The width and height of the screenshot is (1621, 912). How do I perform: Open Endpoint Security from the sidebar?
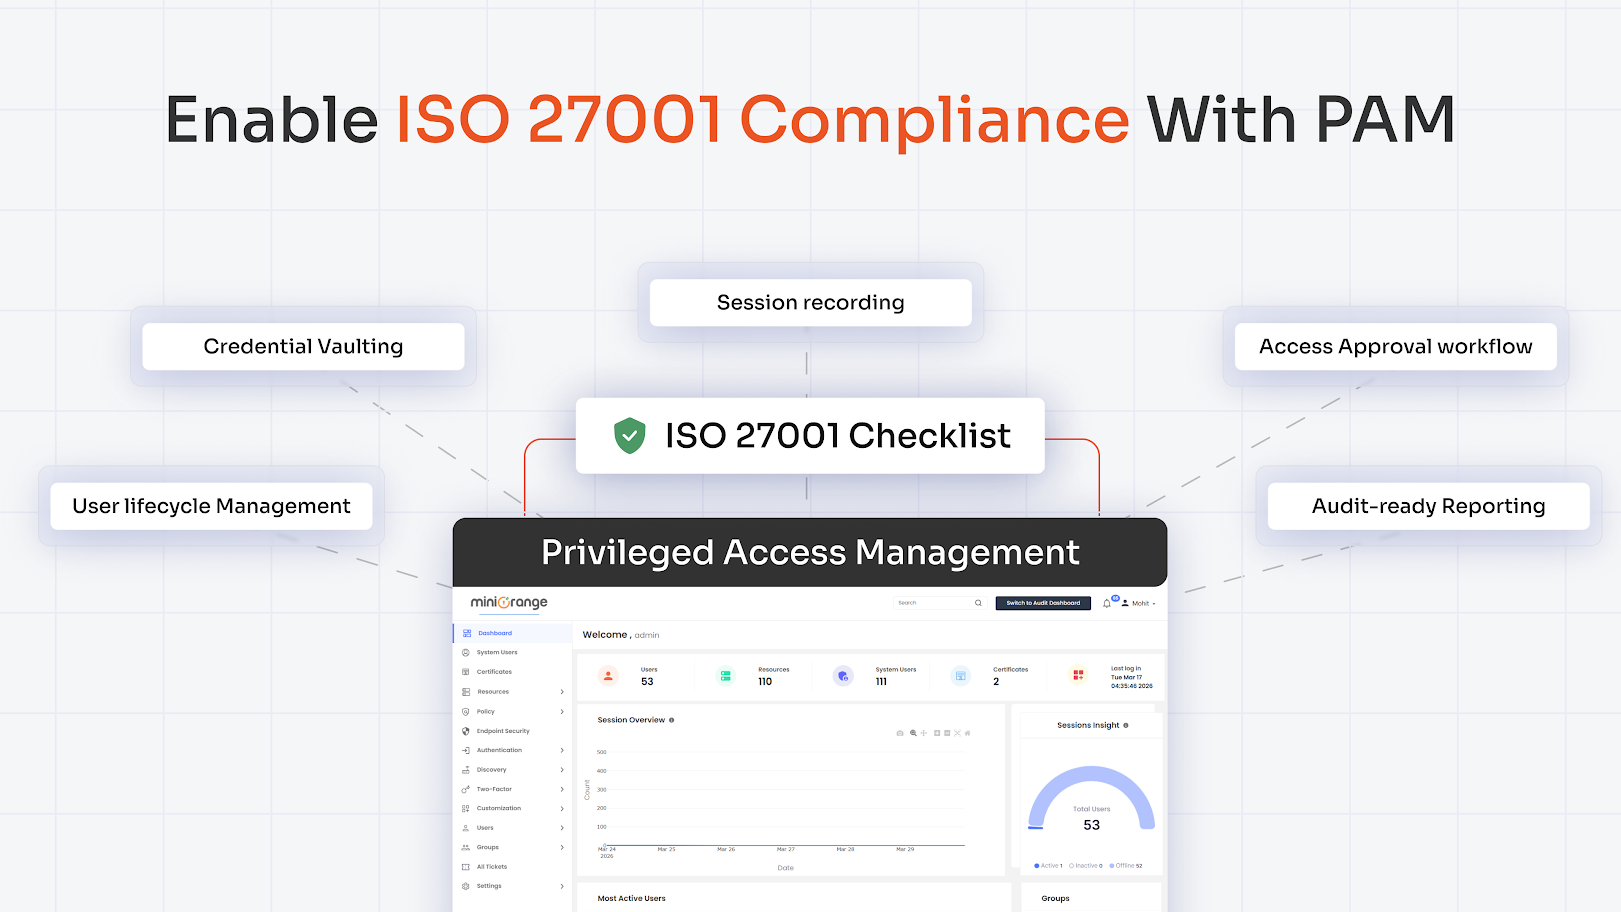point(503,731)
